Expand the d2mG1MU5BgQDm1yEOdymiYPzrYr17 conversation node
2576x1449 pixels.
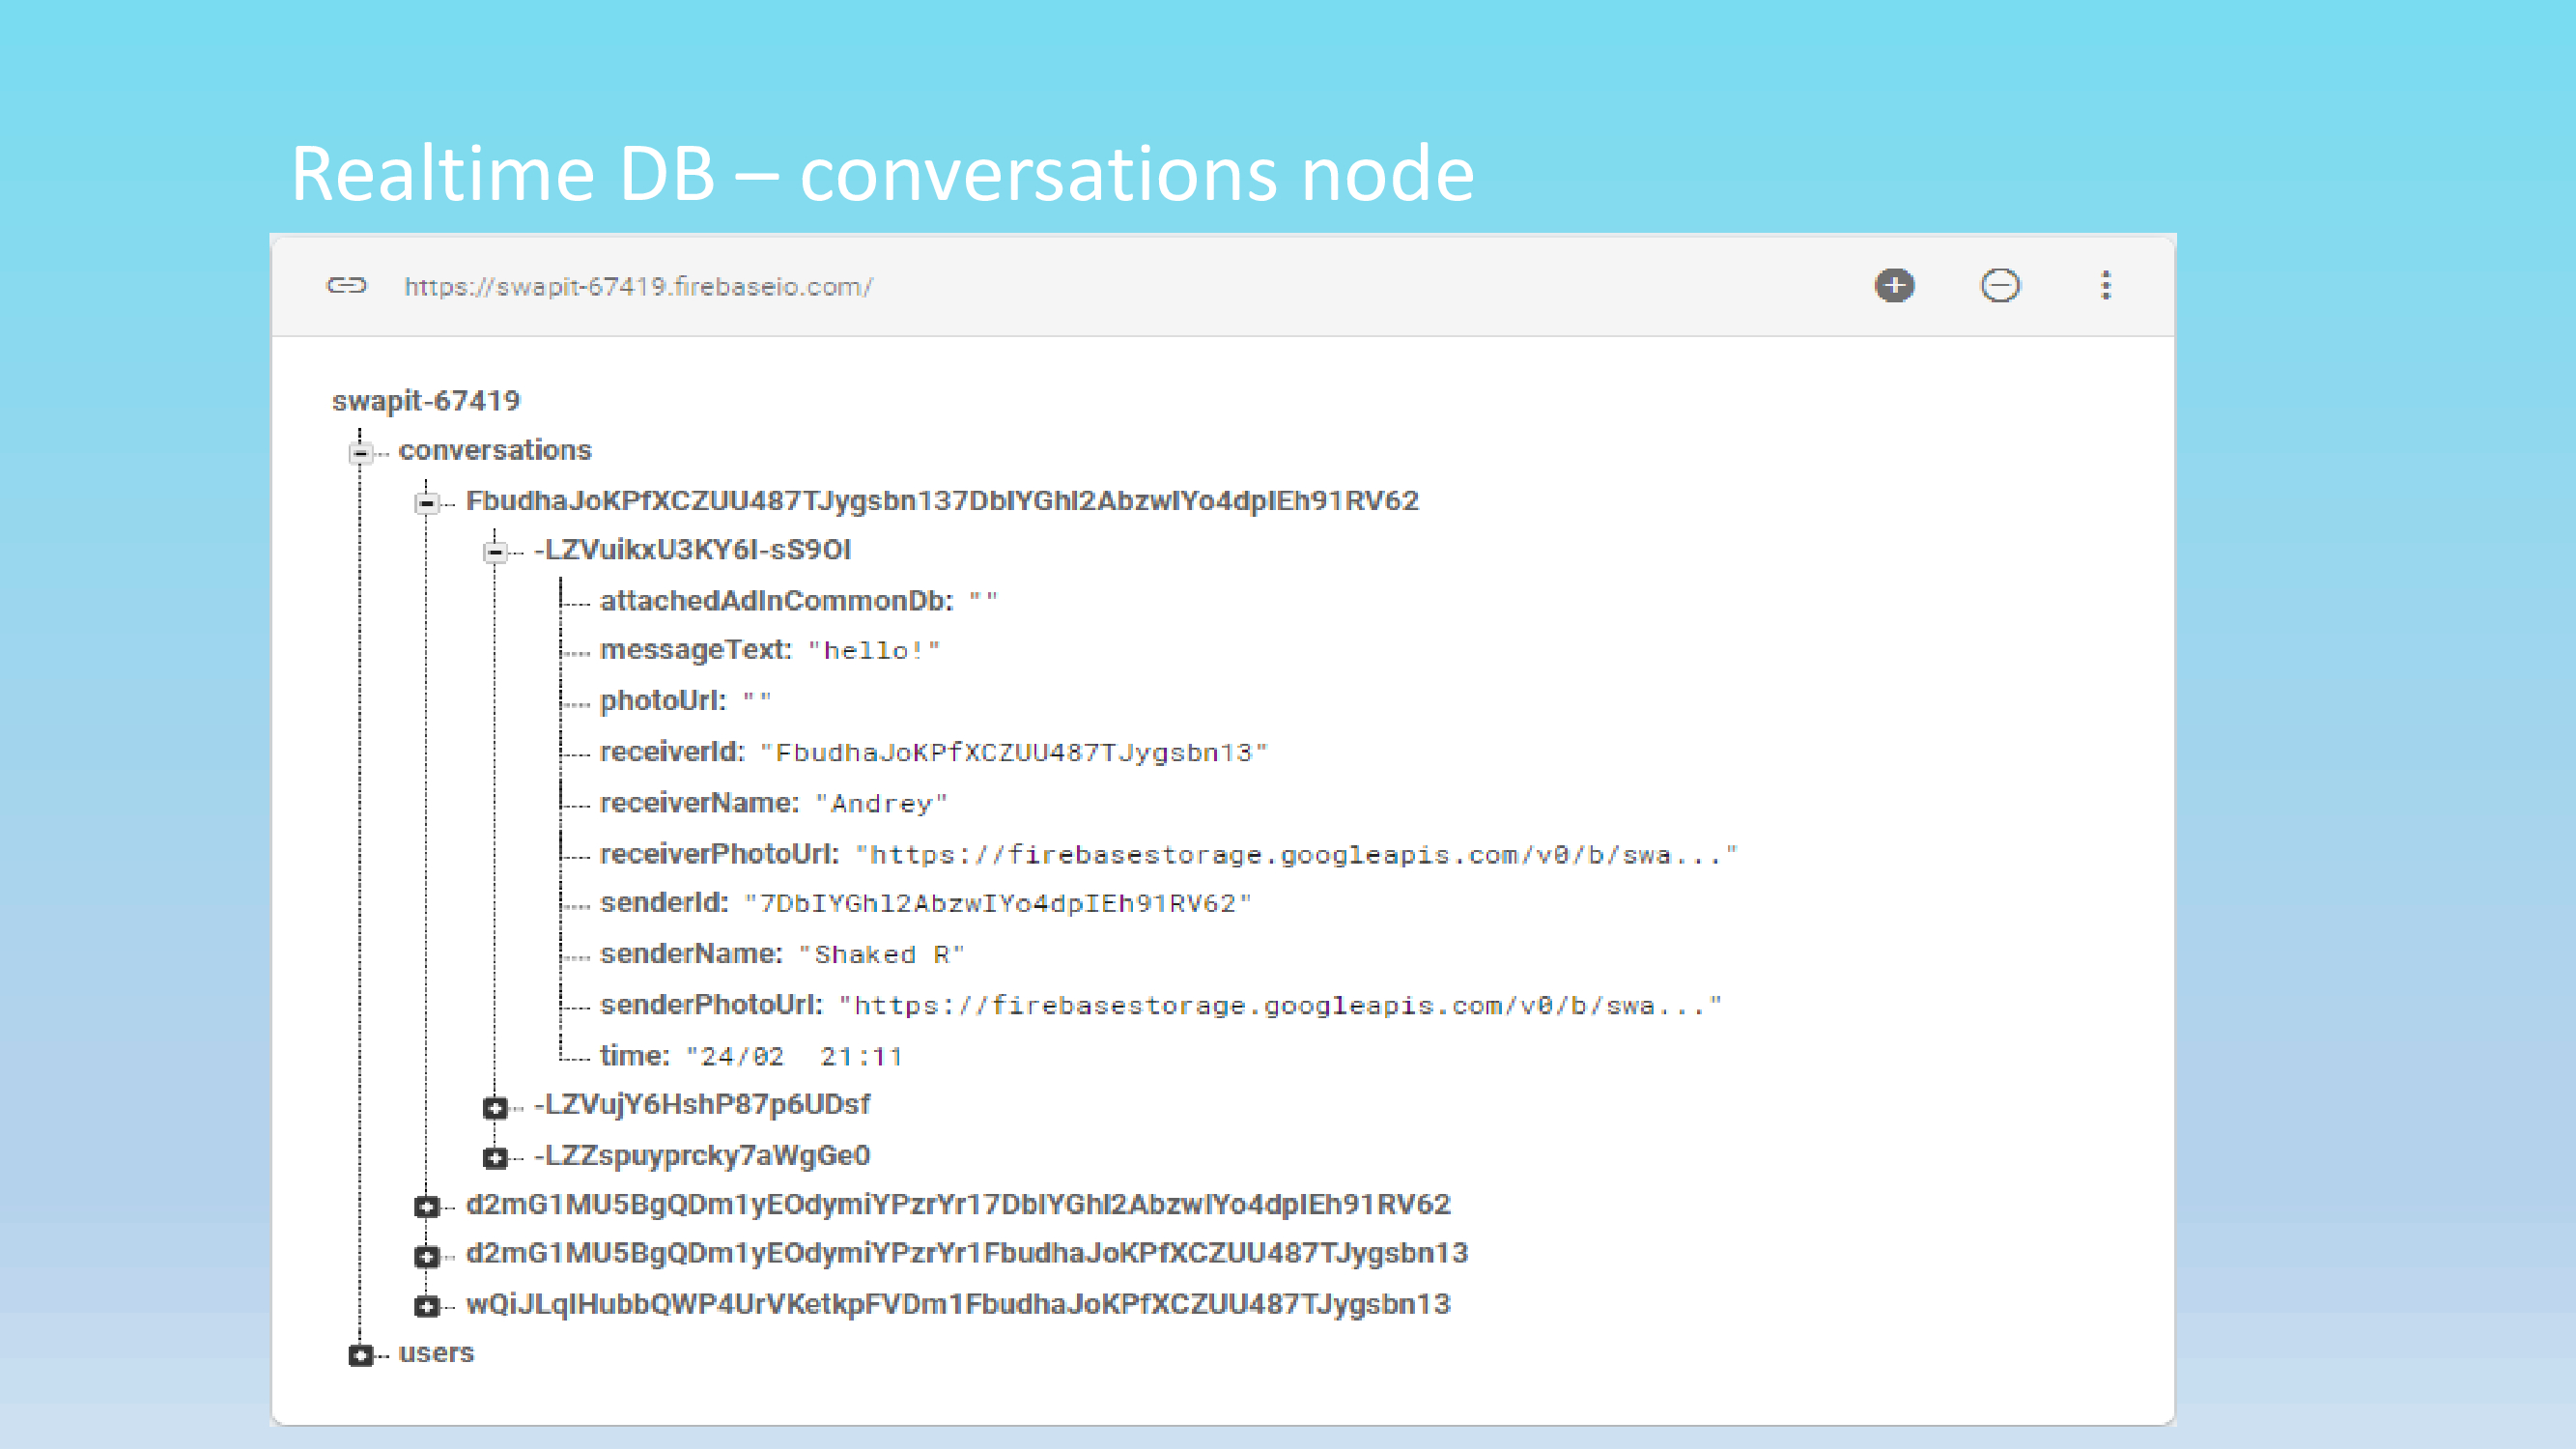tap(426, 1207)
